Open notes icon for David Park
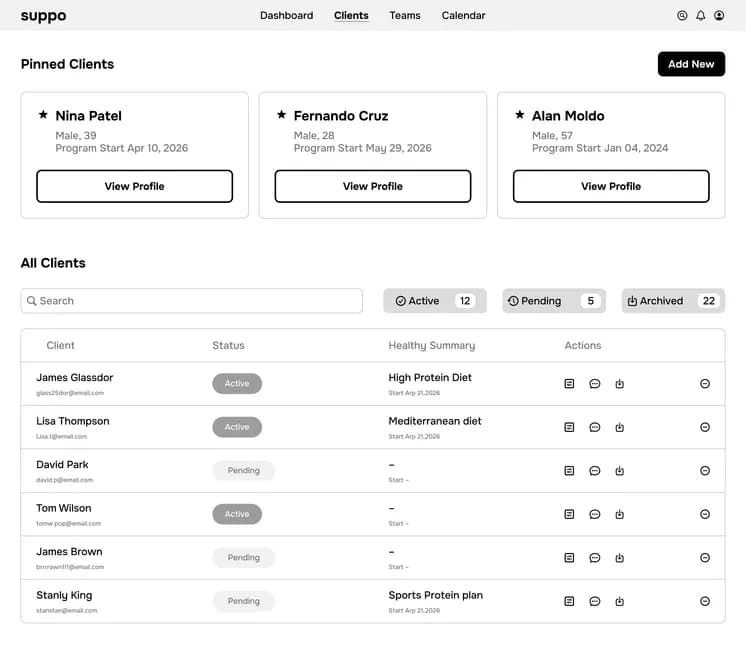Viewport: 746px width, 659px height. pyautogui.click(x=569, y=471)
